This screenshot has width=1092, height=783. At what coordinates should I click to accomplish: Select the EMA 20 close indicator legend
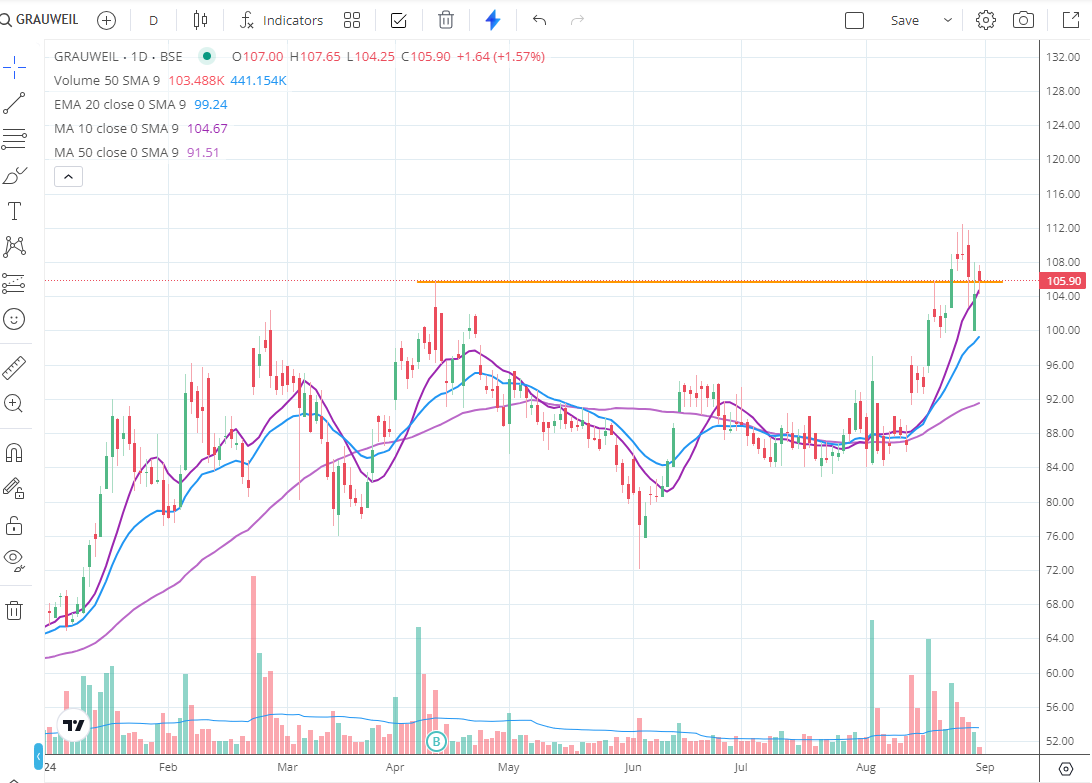(x=120, y=104)
